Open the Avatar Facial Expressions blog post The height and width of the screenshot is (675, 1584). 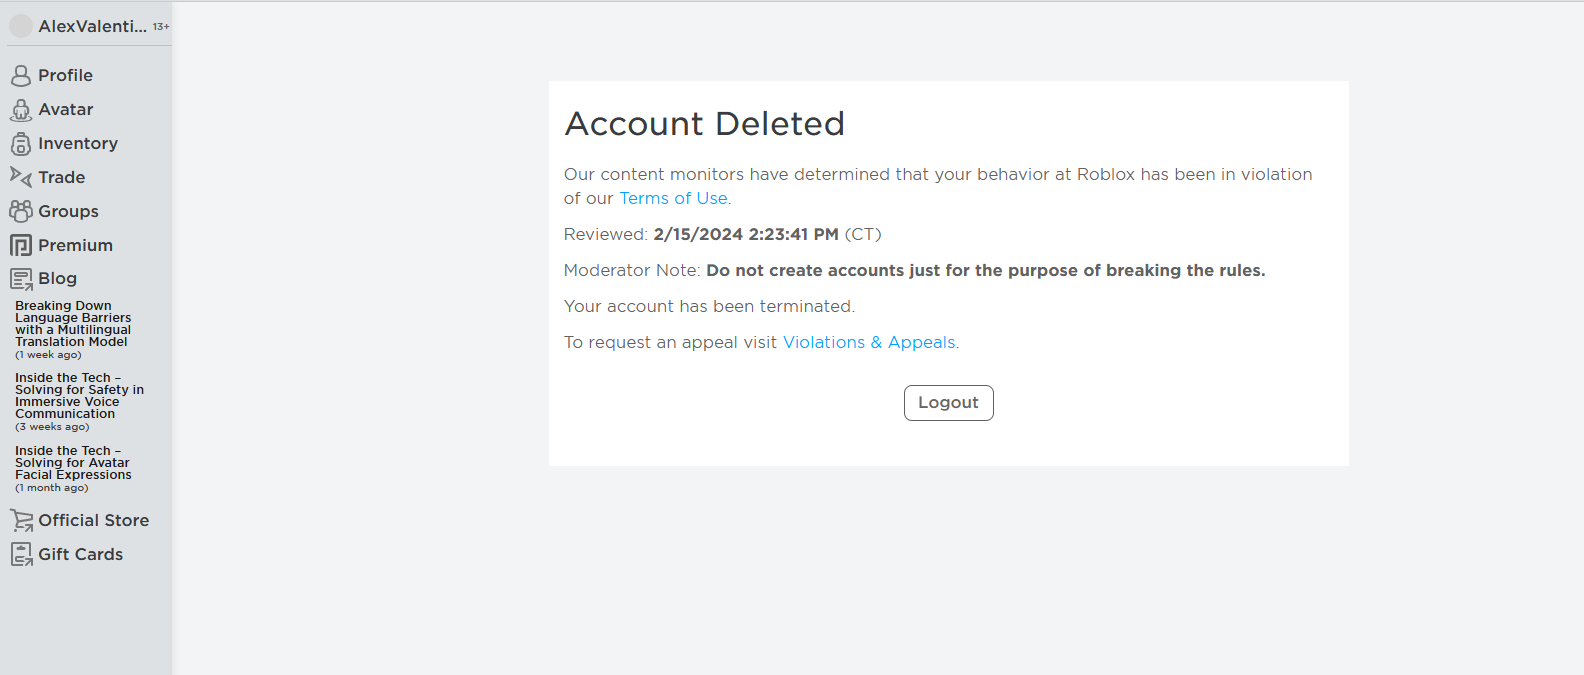click(x=72, y=463)
